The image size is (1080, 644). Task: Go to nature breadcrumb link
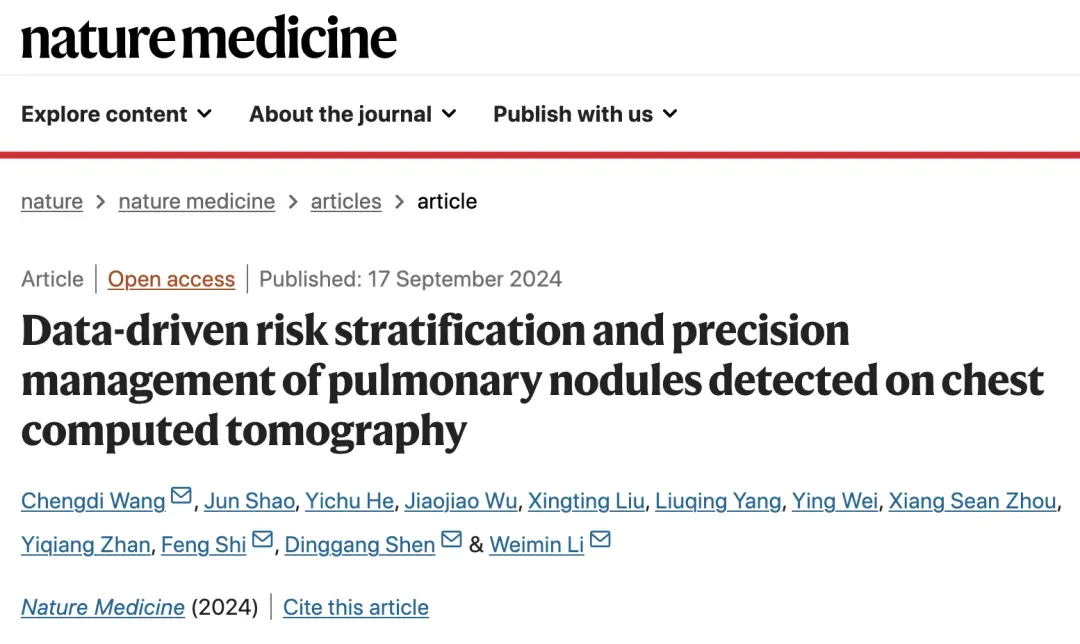click(51, 201)
